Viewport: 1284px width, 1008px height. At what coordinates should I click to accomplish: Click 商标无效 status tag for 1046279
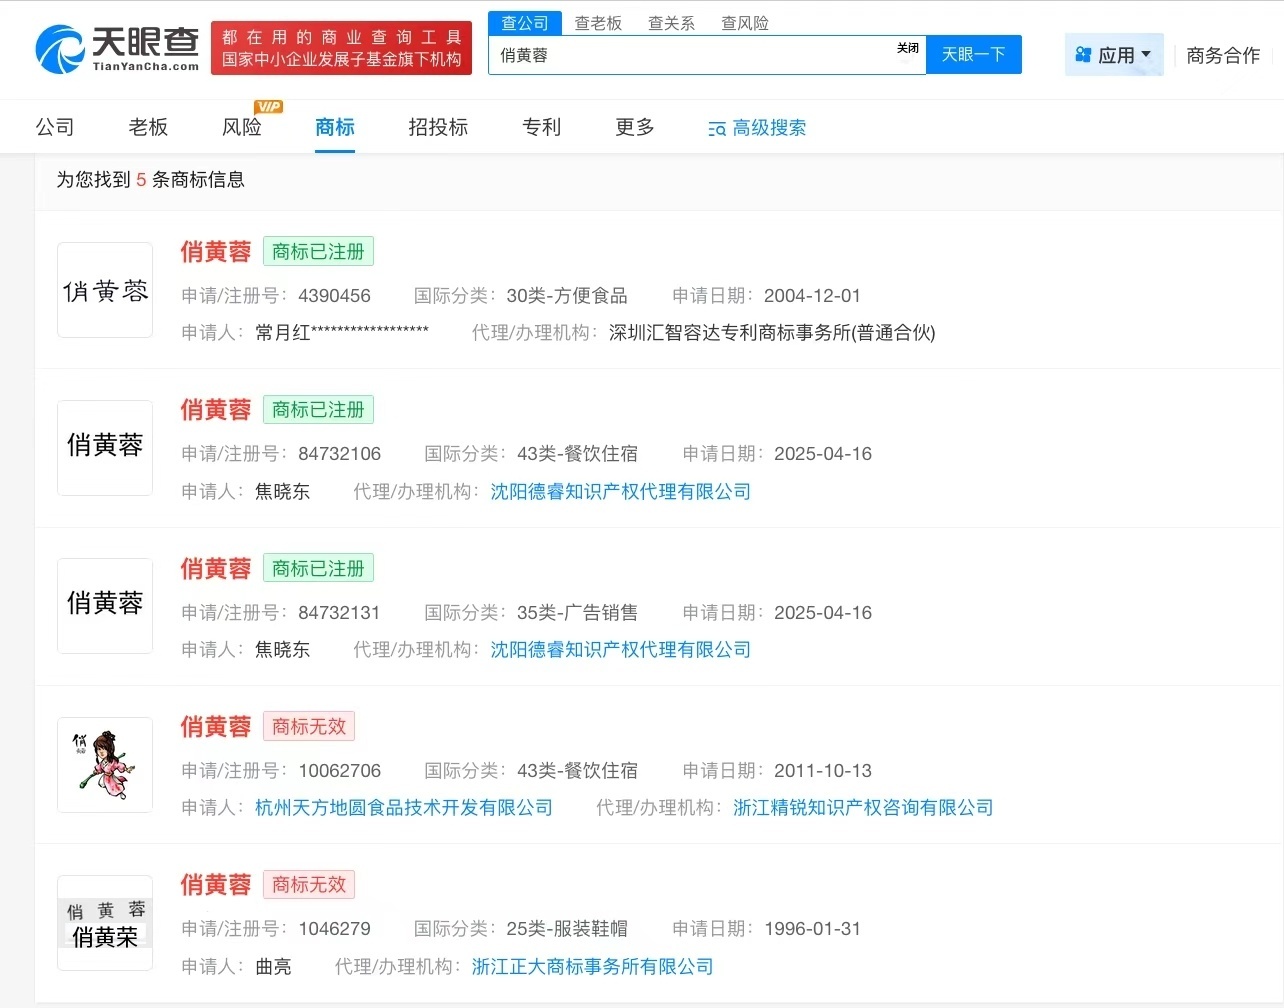point(309,885)
